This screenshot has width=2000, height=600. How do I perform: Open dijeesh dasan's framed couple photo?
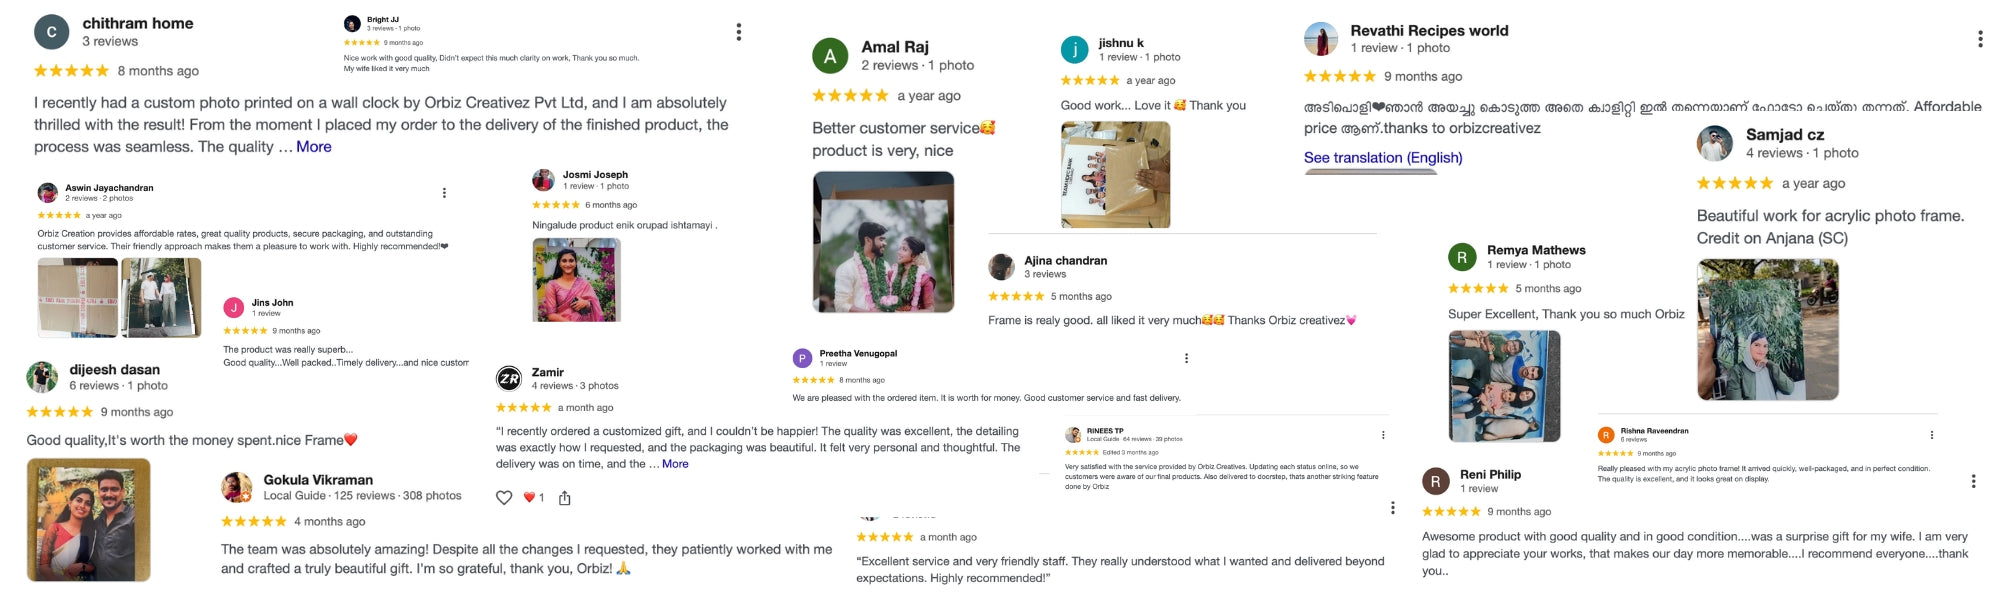(x=88, y=520)
